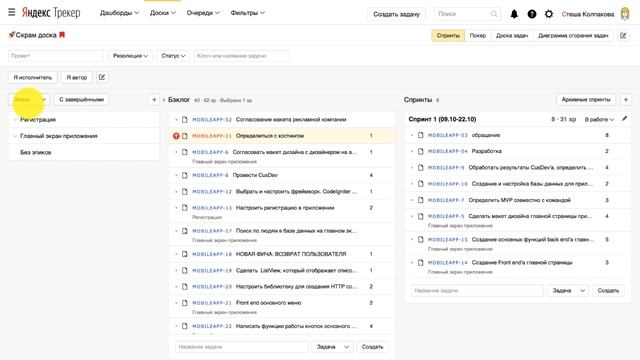The image size is (640, 360).
Task: Add epic with plus button near С завершёнными
Action: [154, 100]
